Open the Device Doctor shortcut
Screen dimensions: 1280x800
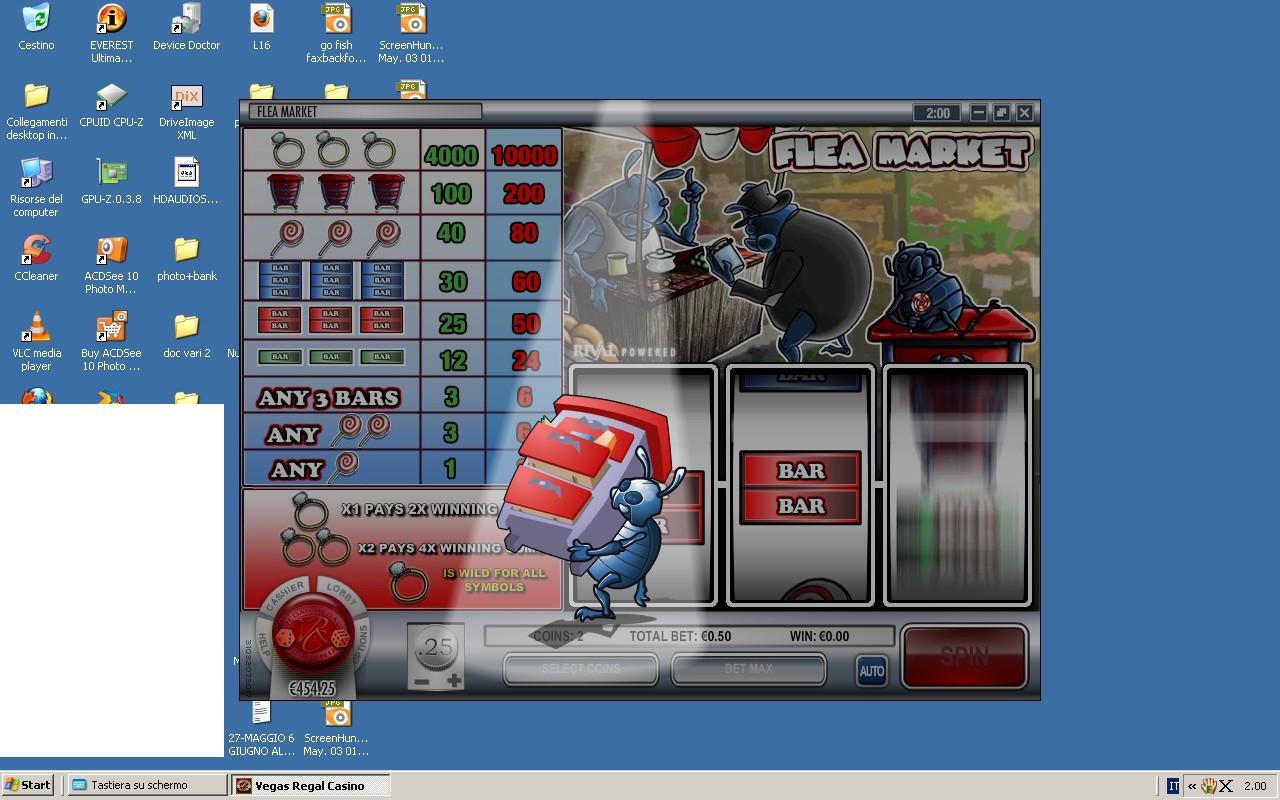186,27
